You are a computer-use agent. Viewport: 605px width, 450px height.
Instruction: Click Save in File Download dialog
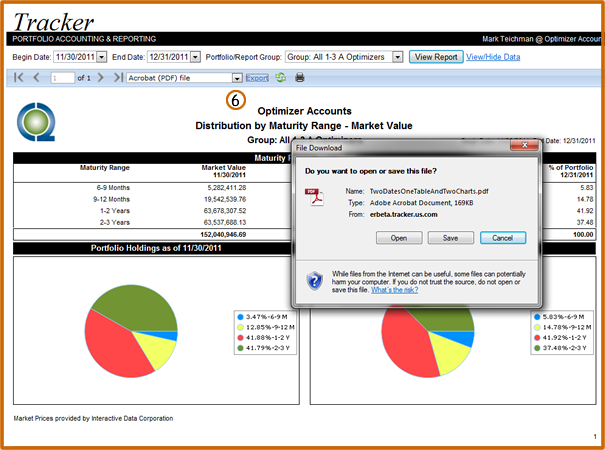(x=450, y=238)
